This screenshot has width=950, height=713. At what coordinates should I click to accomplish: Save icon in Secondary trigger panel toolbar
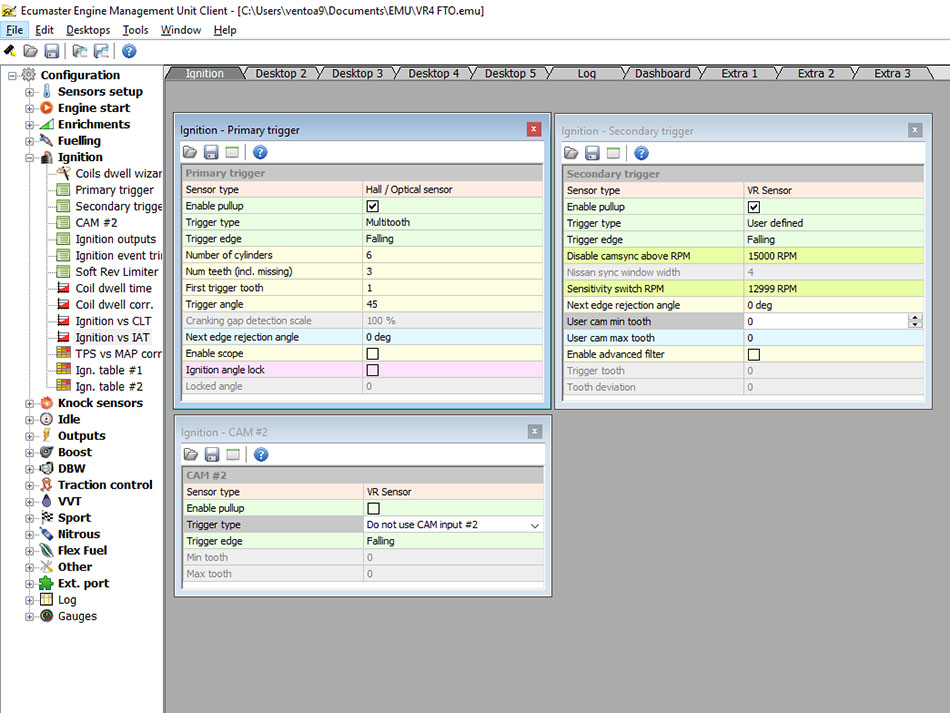tap(592, 153)
